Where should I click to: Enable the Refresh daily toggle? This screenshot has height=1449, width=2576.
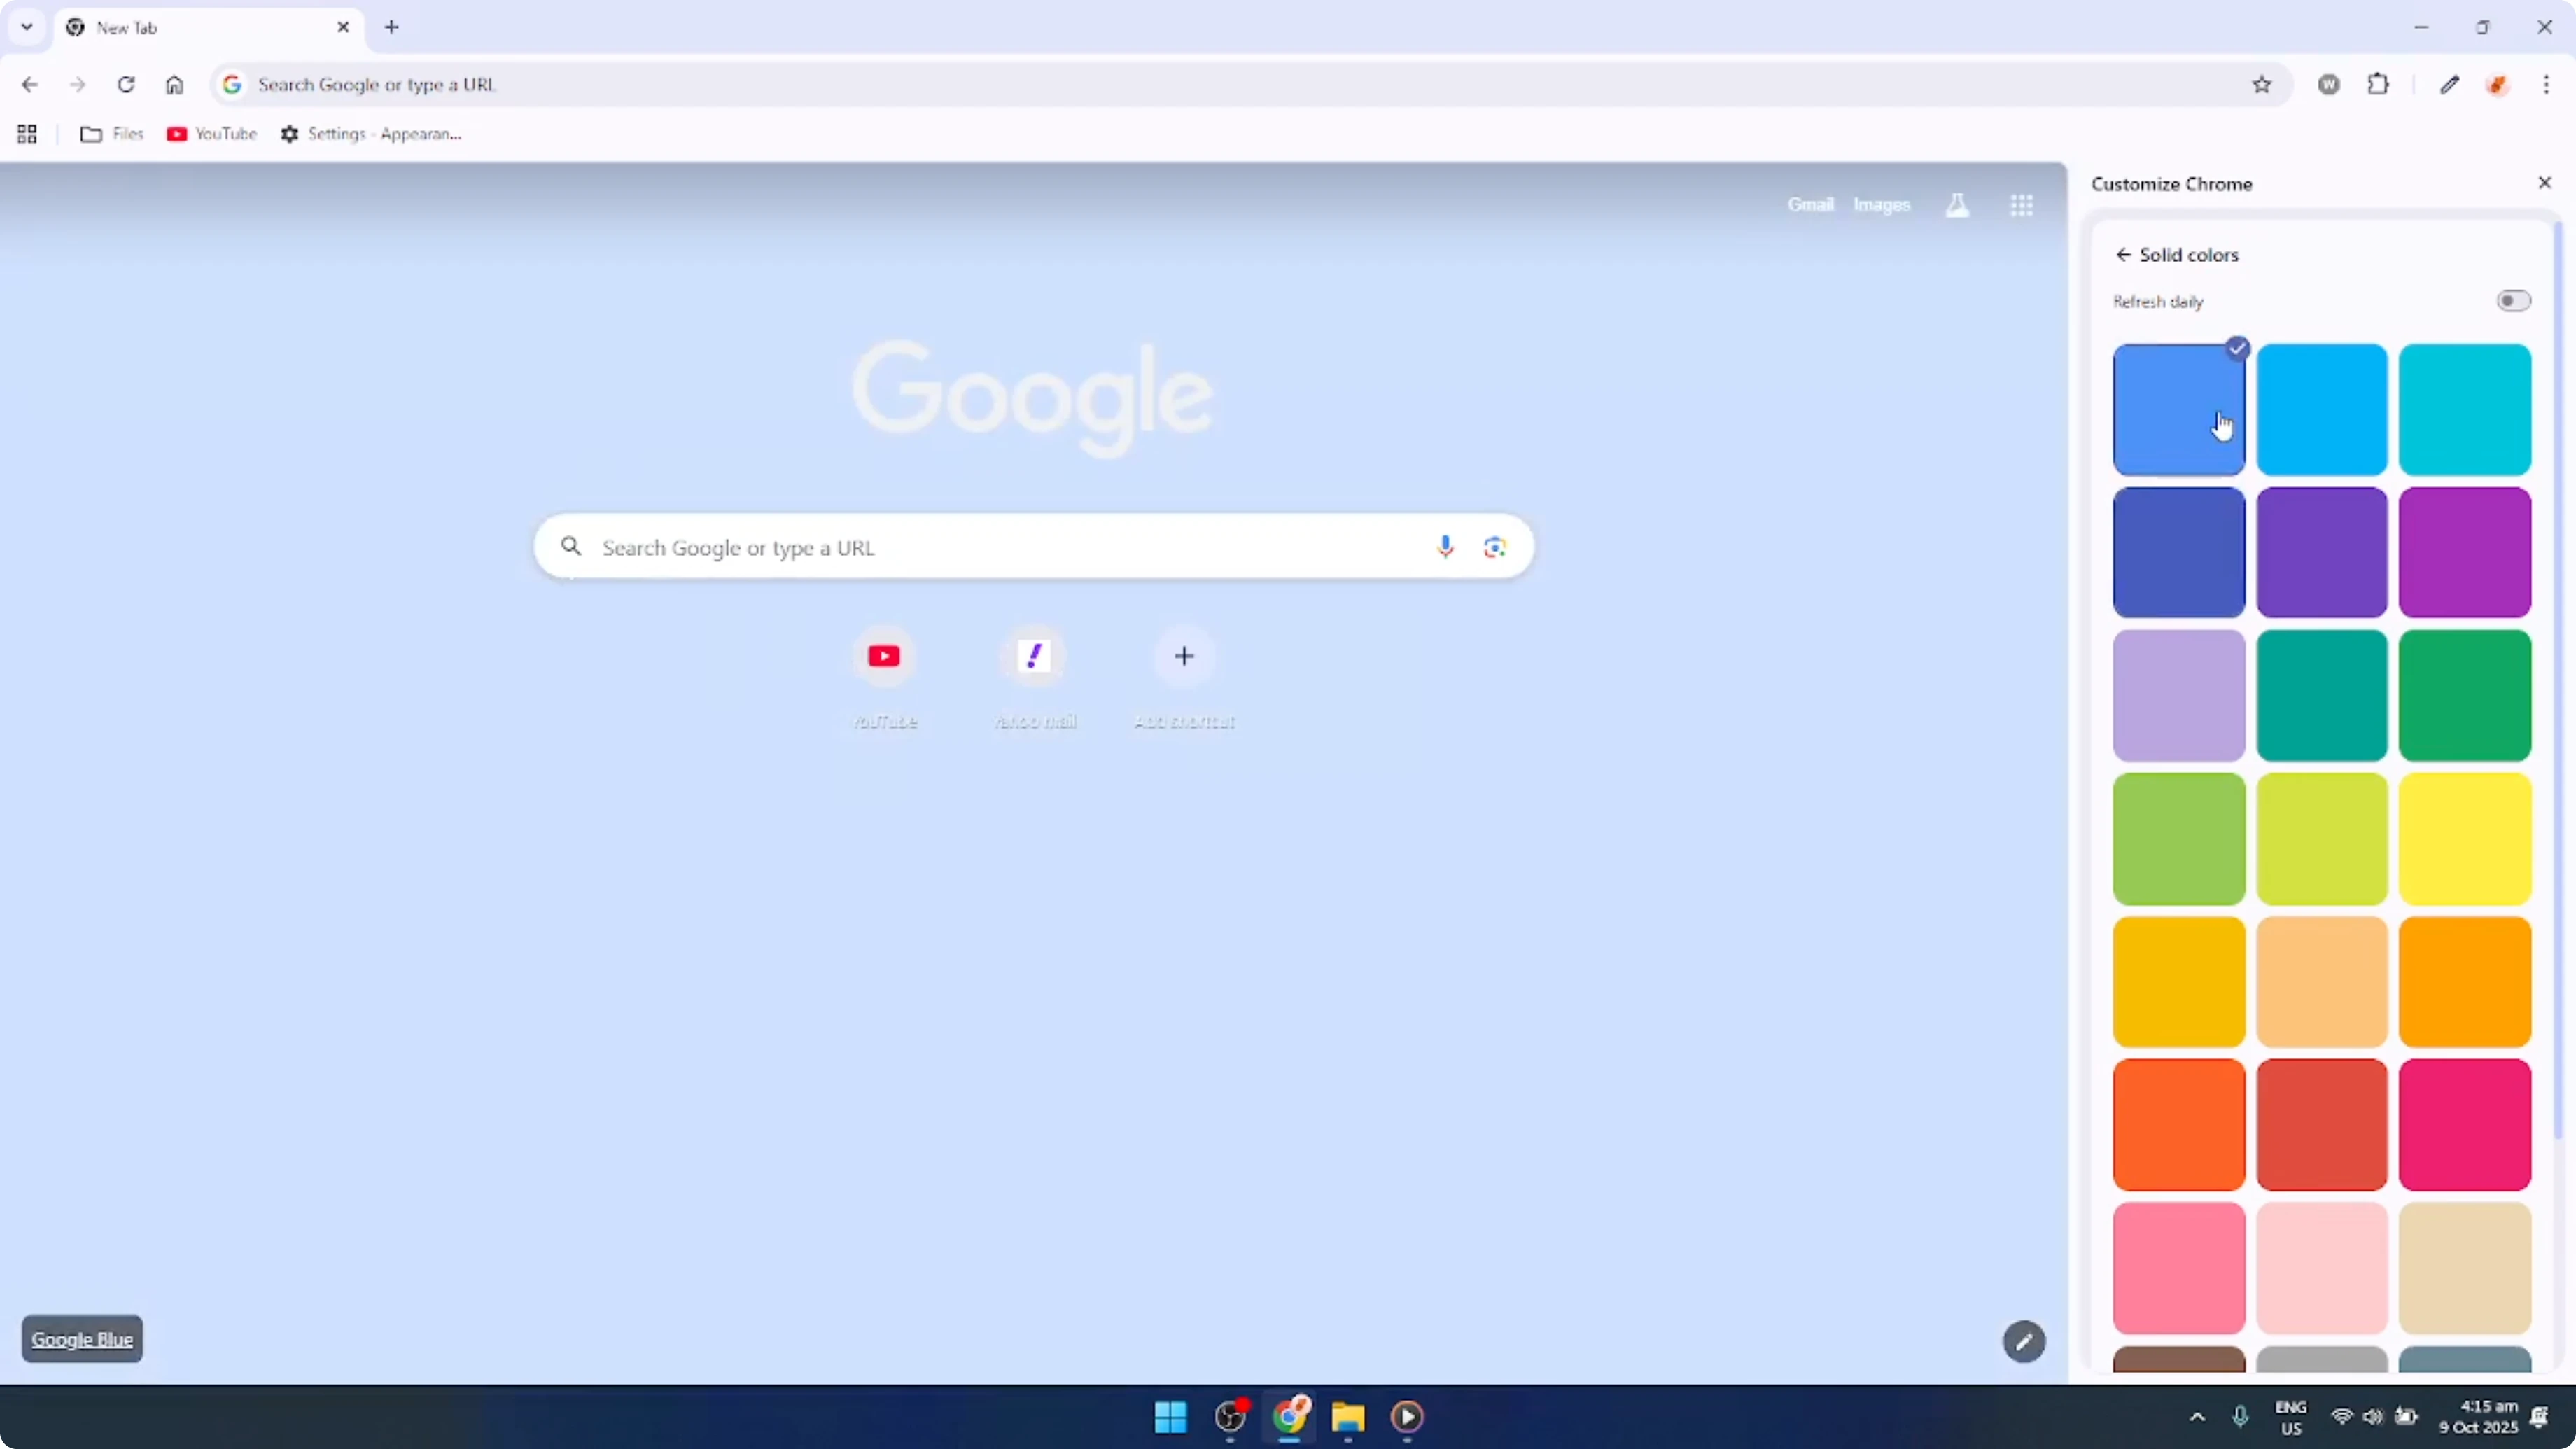(2513, 300)
